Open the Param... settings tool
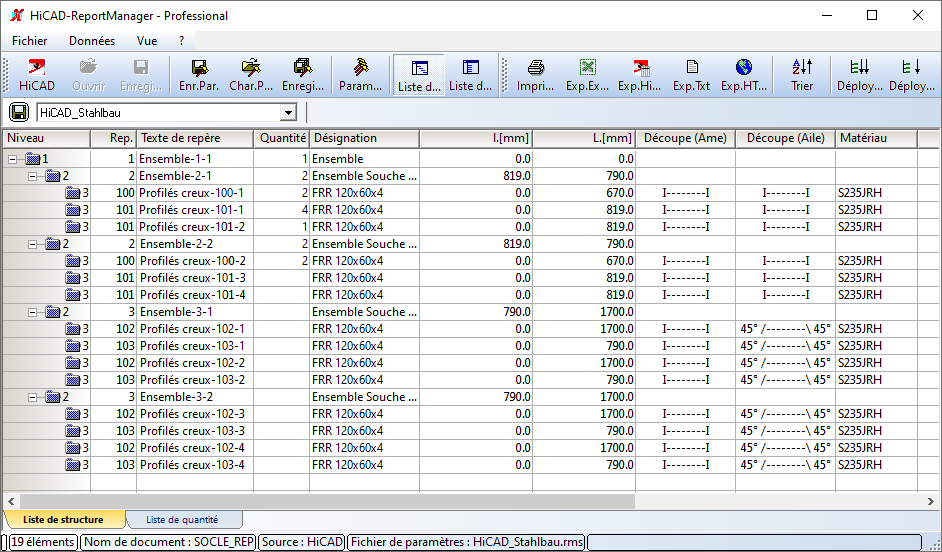This screenshot has width=942, height=552. 360,75
